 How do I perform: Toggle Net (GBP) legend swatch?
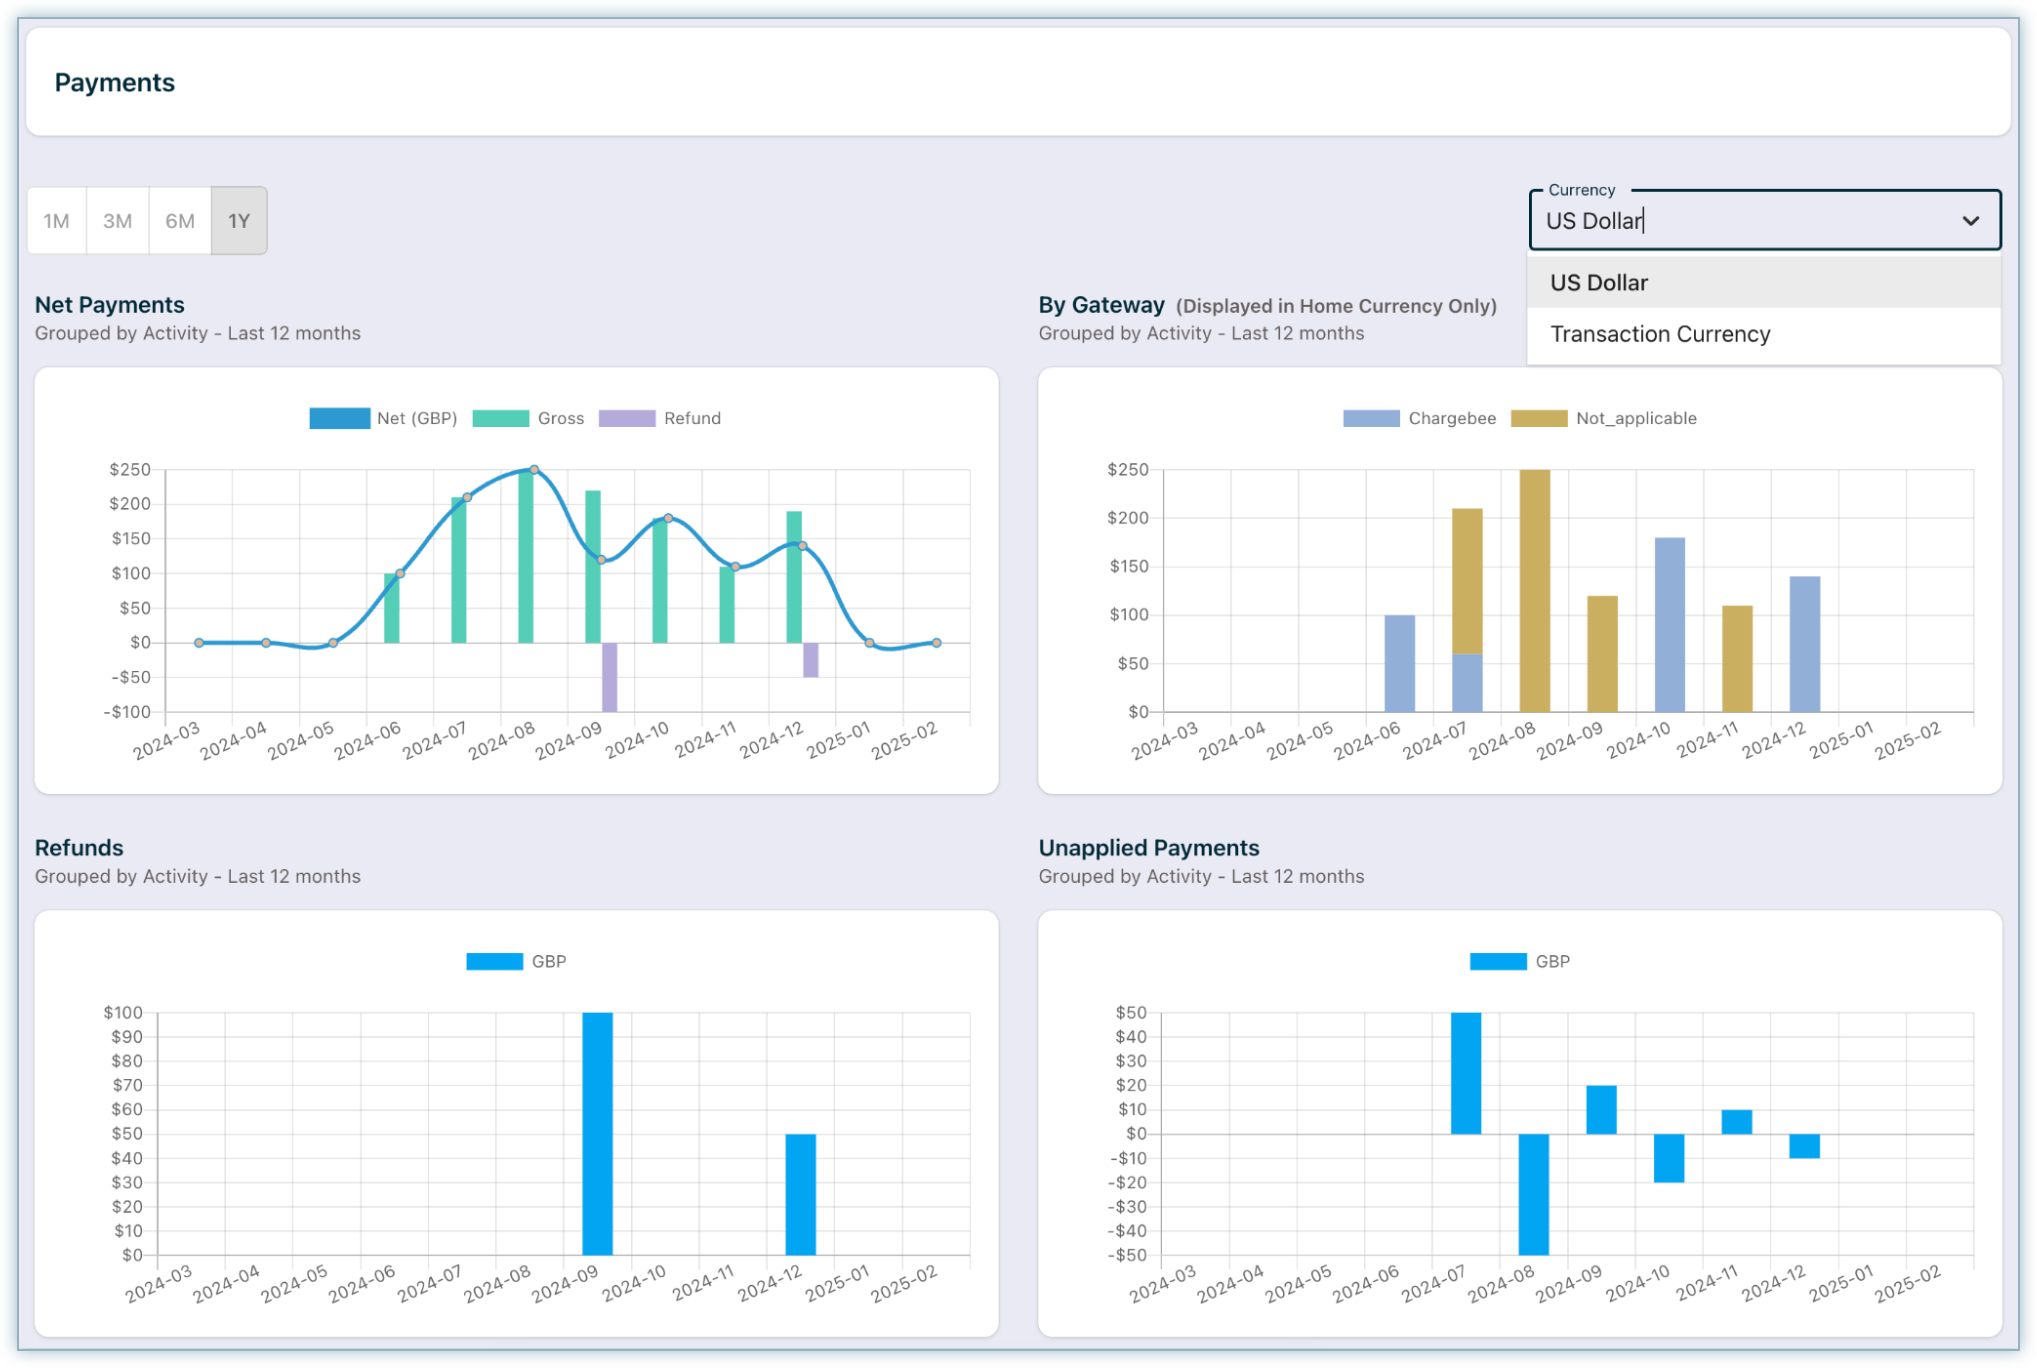click(x=339, y=419)
